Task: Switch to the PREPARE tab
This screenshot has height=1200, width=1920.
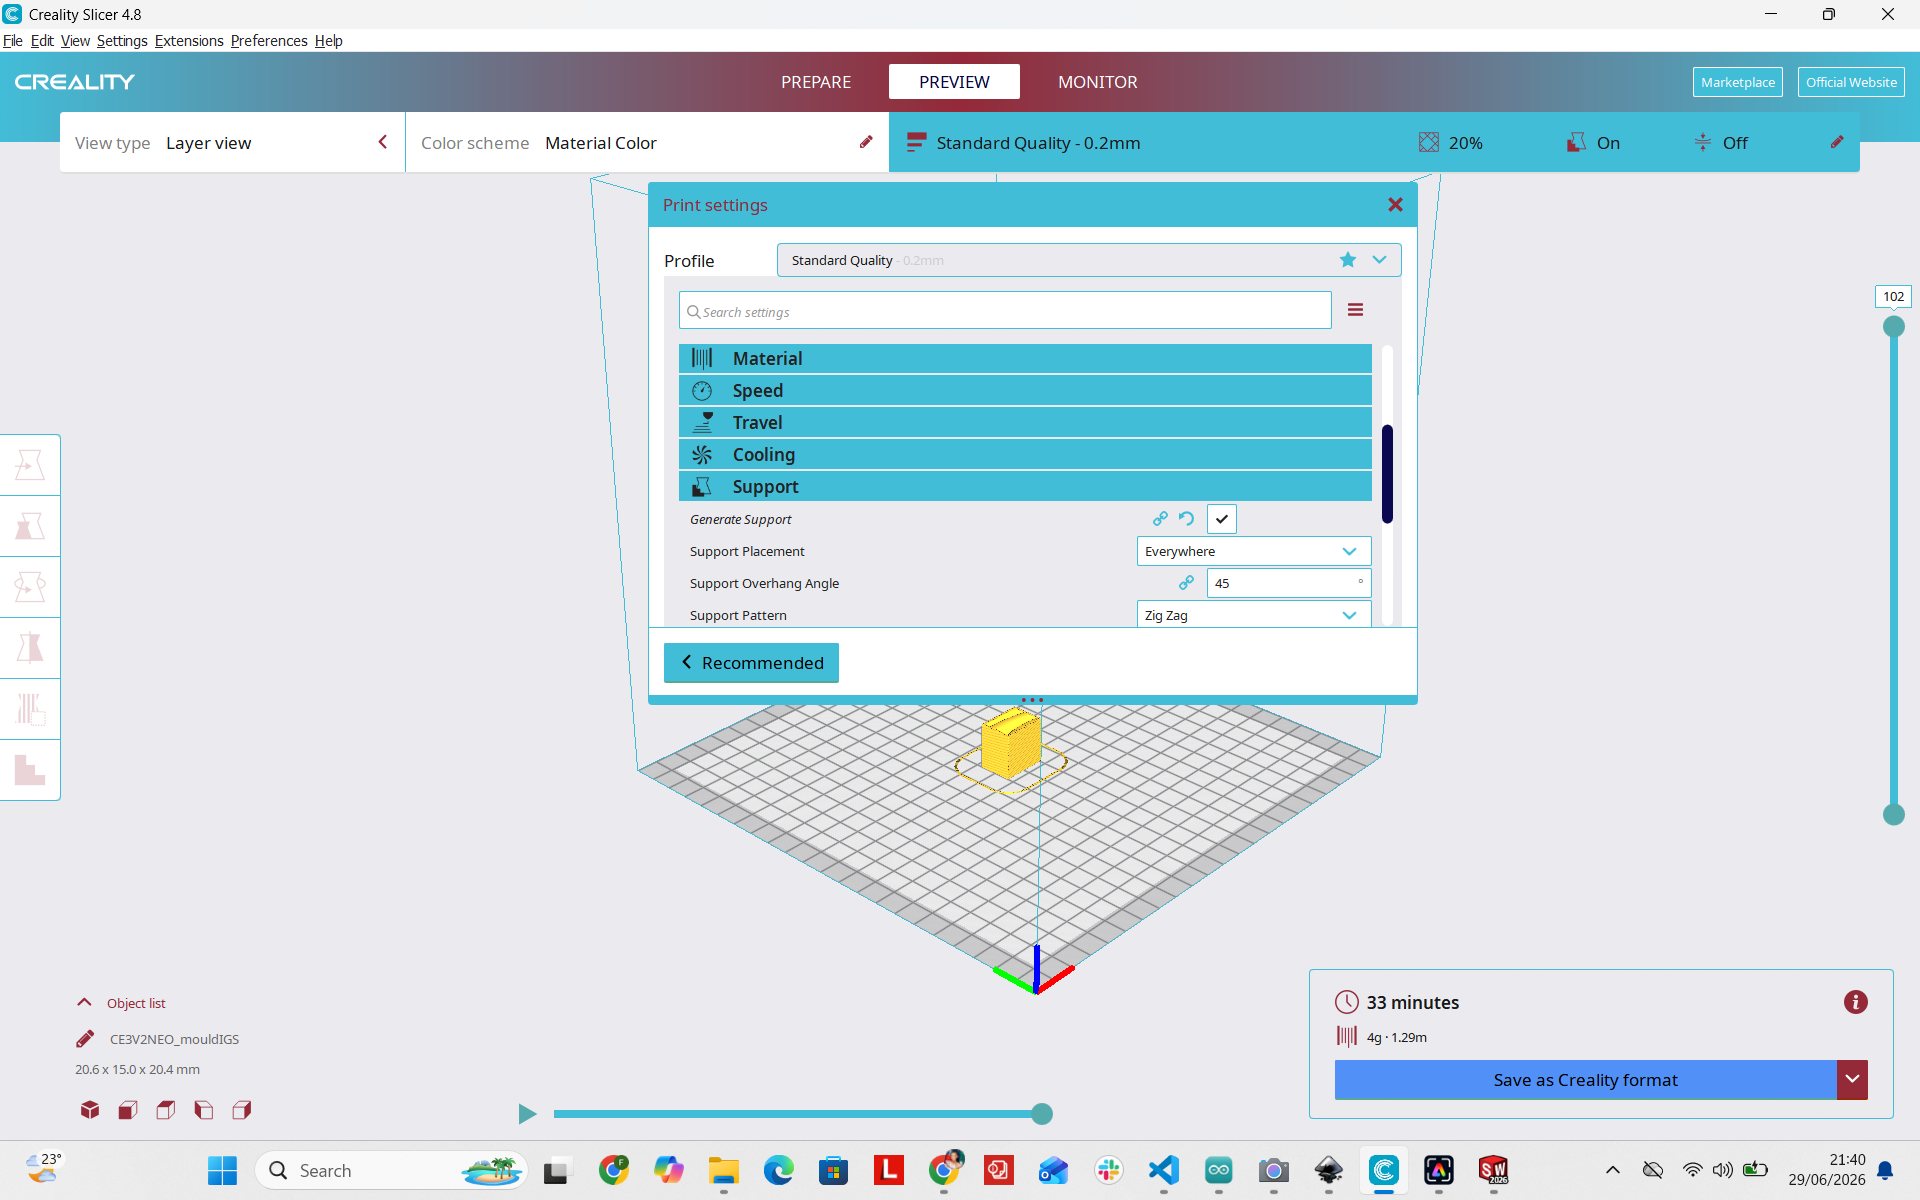Action: point(816,82)
